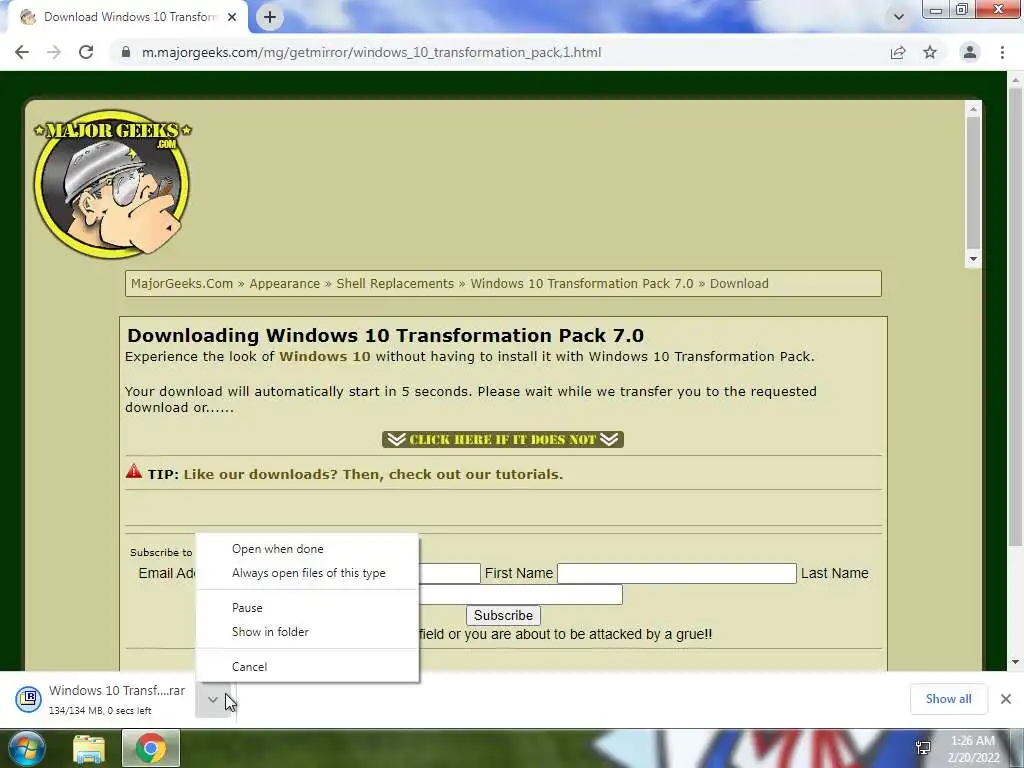Click the inner frame scroll up arrow

click(973, 109)
